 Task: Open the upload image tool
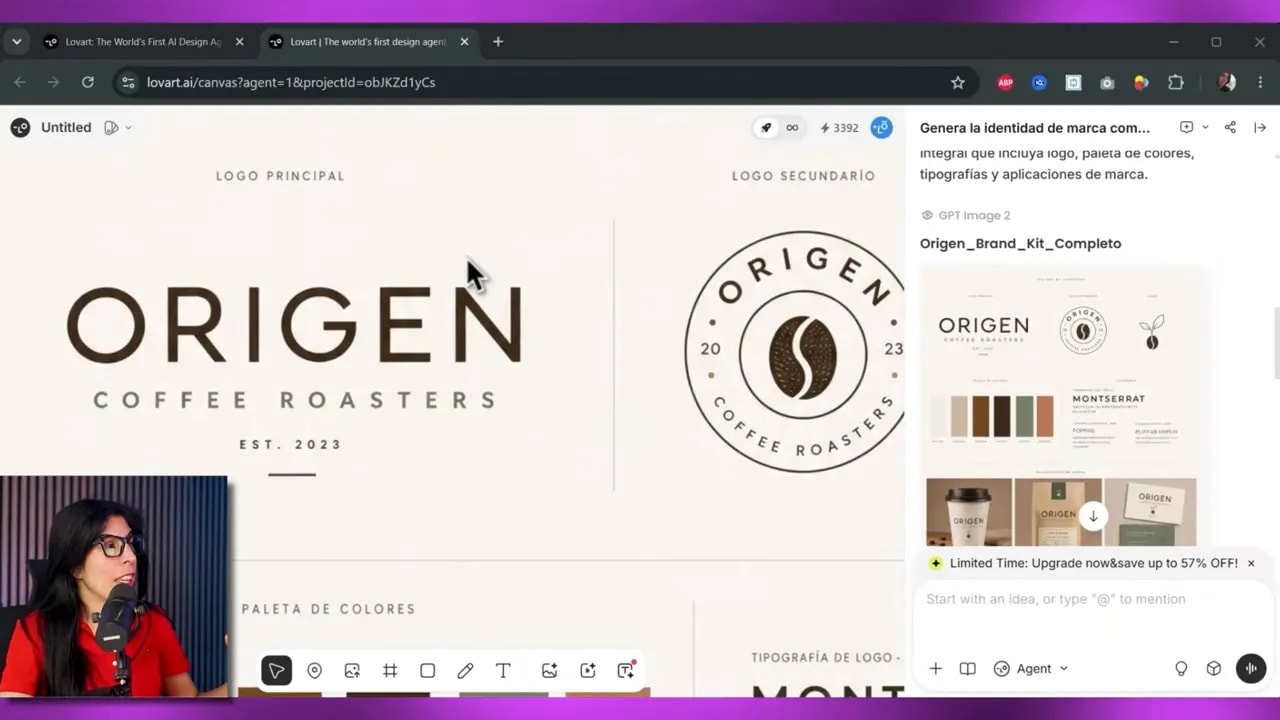[352, 671]
